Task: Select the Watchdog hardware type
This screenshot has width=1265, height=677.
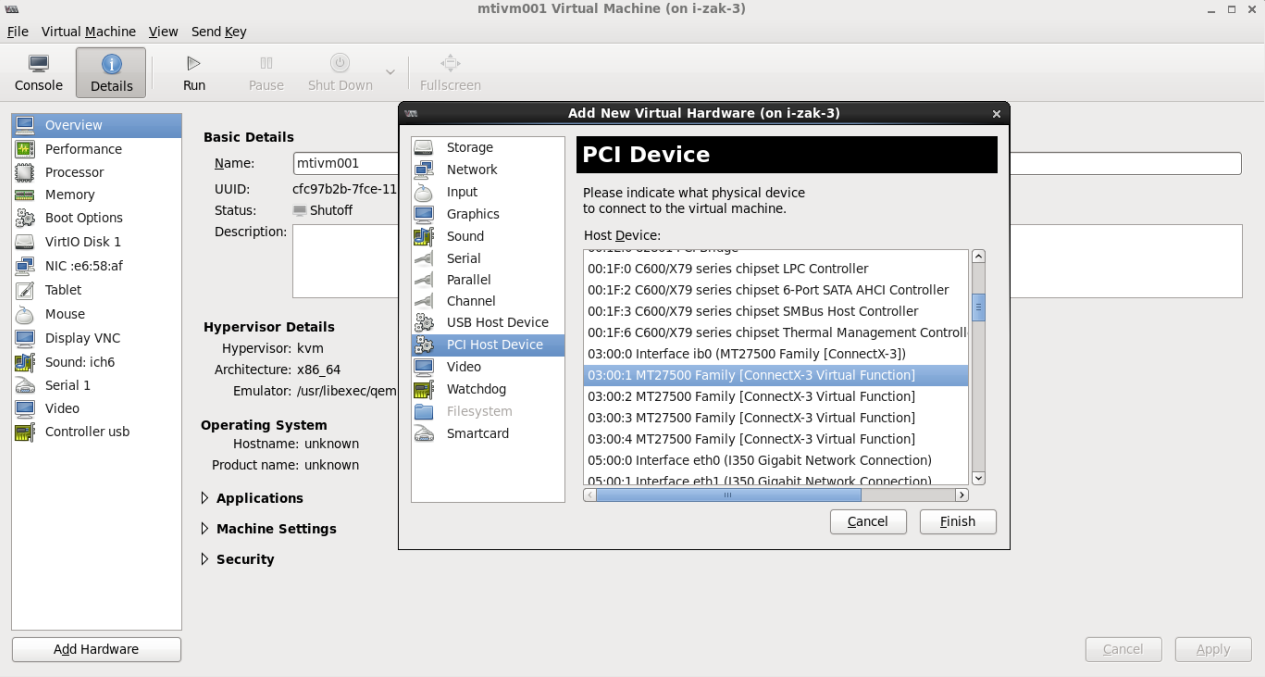Action: pos(476,389)
